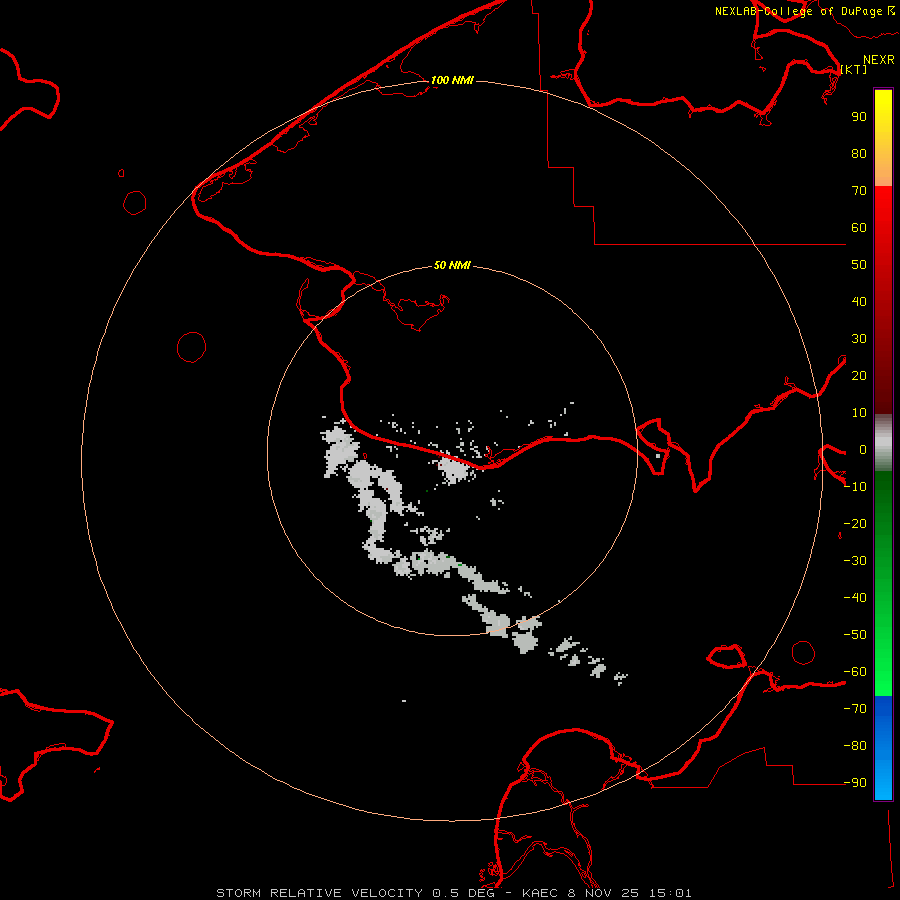Click the 30 value on velocity scale
The width and height of the screenshot is (900, 900).
(859, 339)
